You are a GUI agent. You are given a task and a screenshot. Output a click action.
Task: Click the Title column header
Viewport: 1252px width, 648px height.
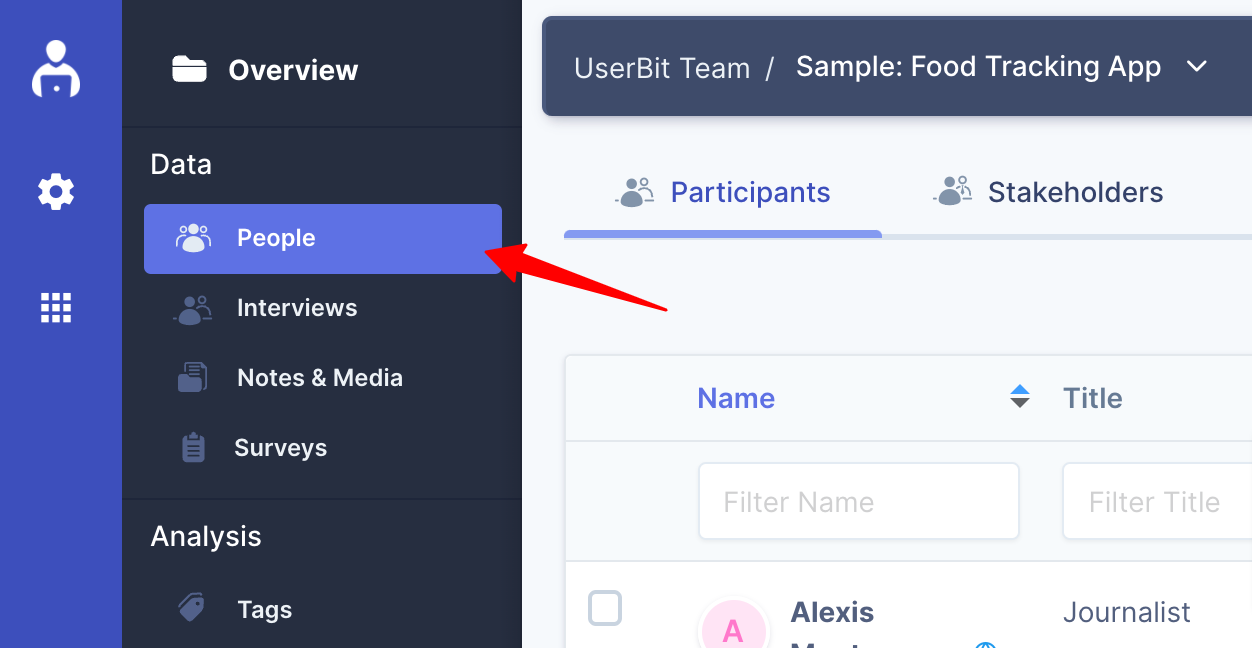1092,398
